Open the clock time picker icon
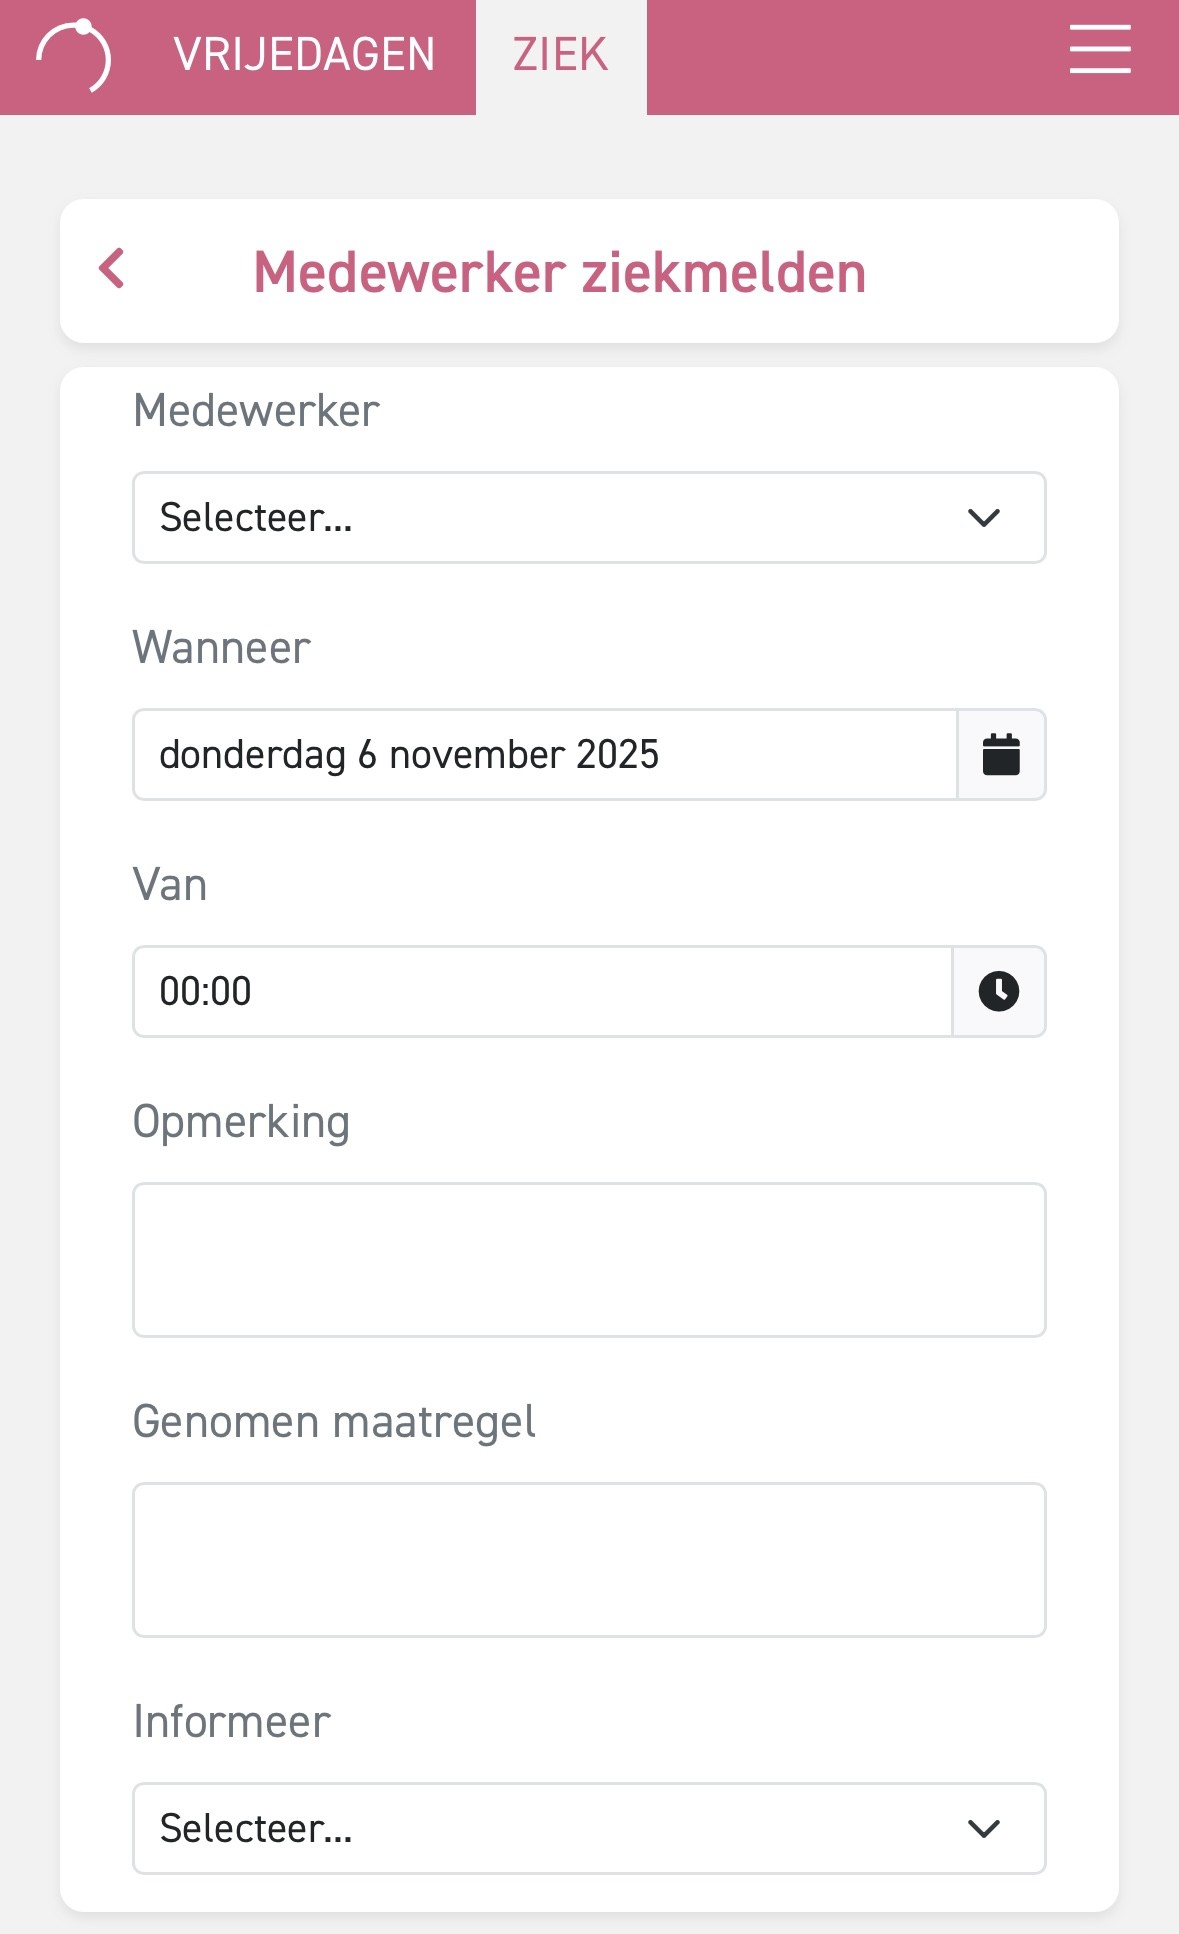 [998, 992]
